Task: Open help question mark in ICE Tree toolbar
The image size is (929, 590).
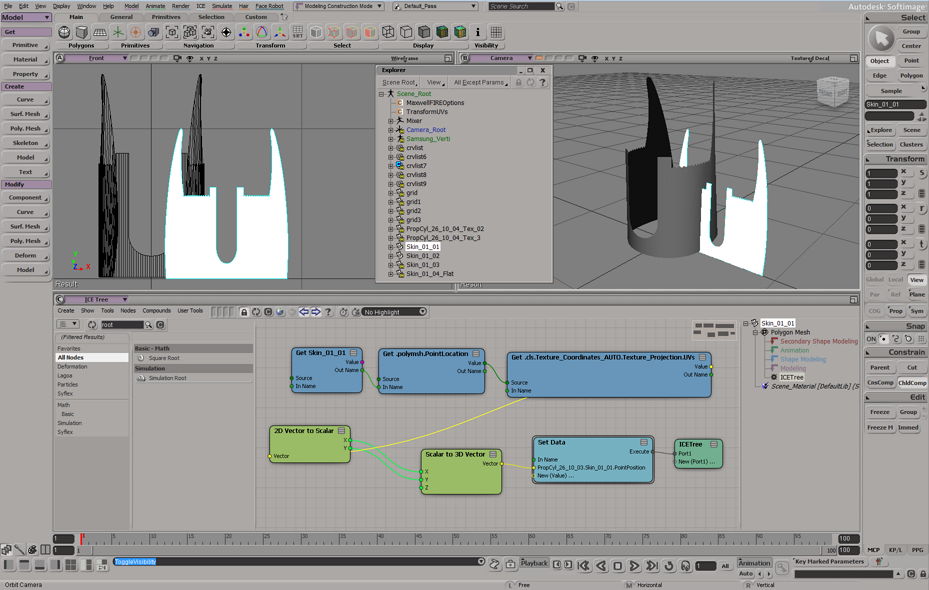Action: [328, 312]
